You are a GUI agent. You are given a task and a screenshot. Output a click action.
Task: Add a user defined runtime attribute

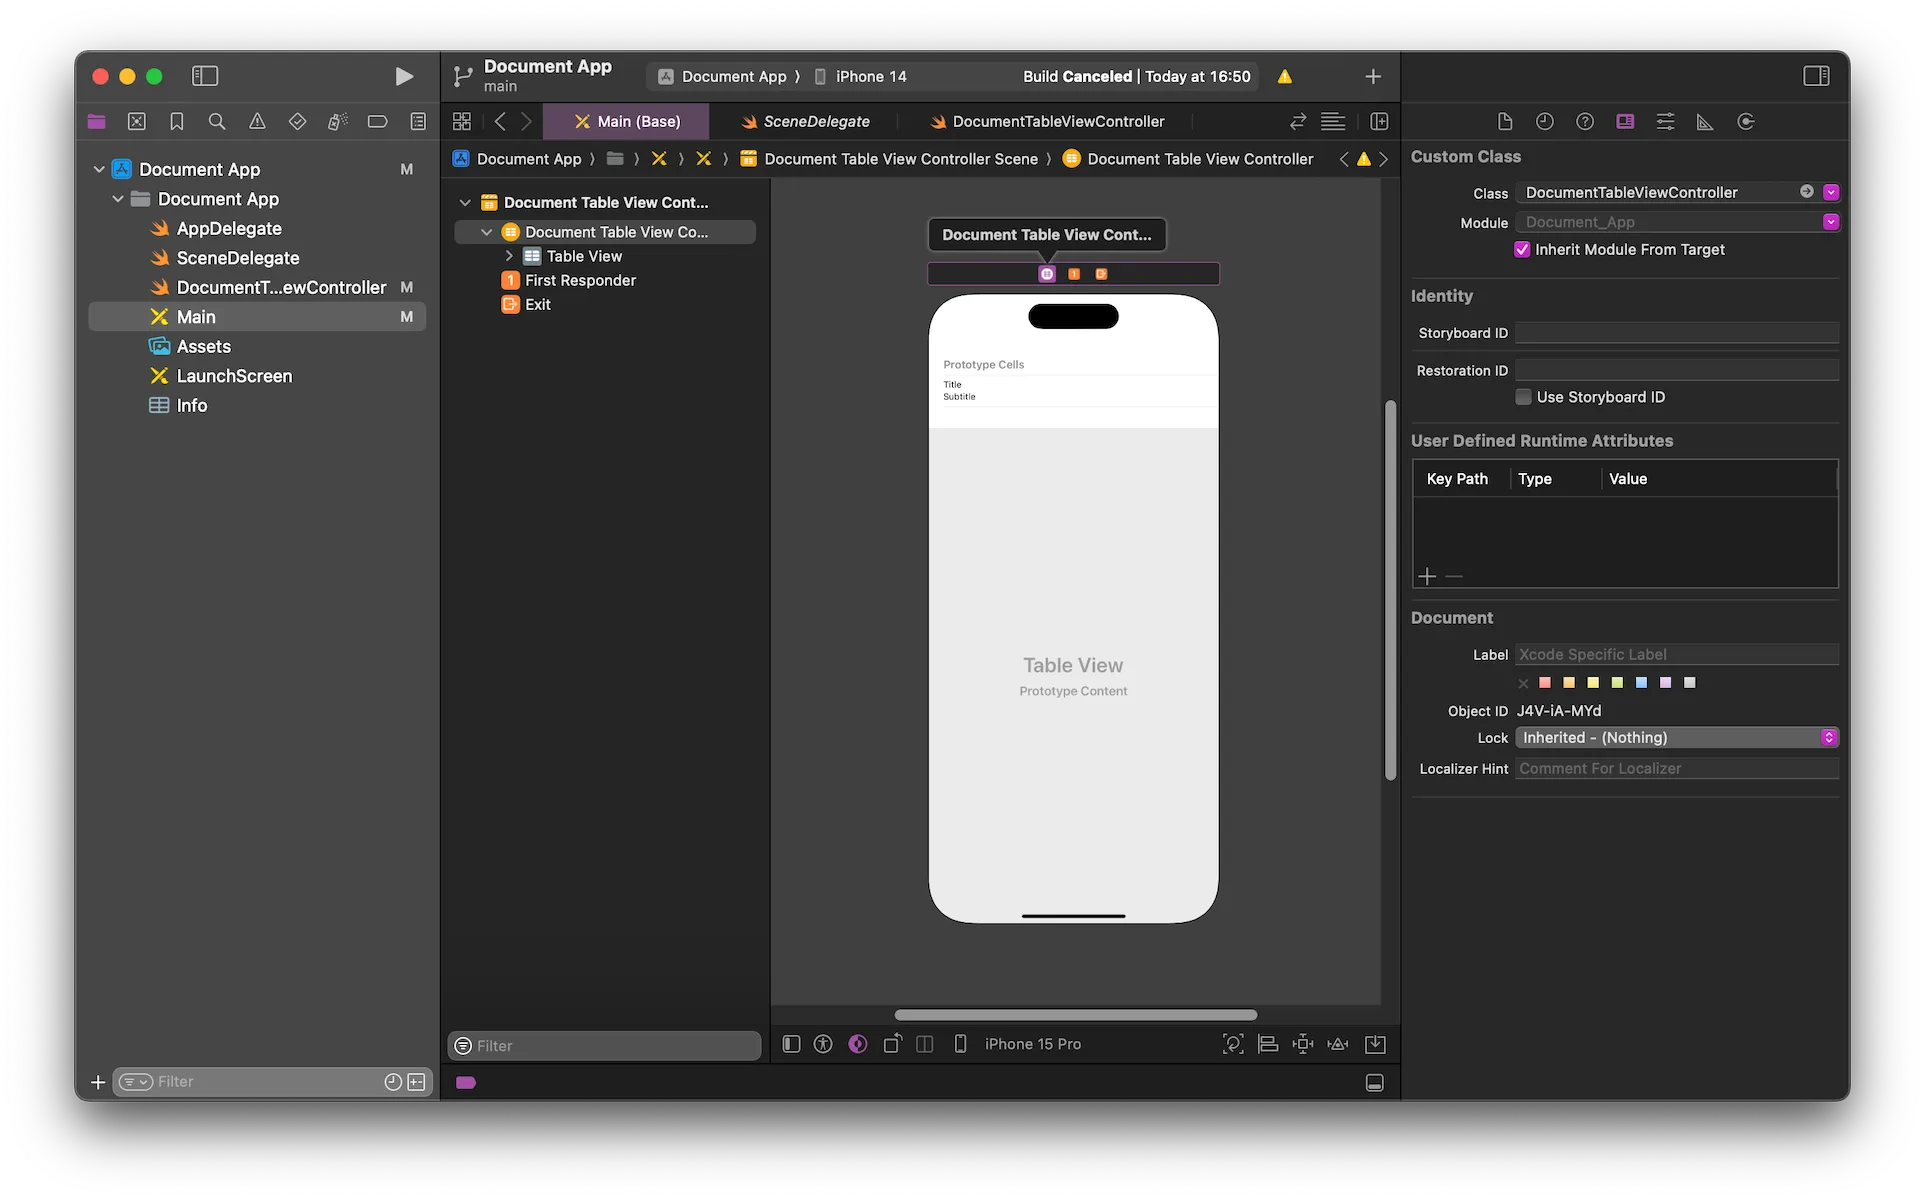[x=1427, y=576]
